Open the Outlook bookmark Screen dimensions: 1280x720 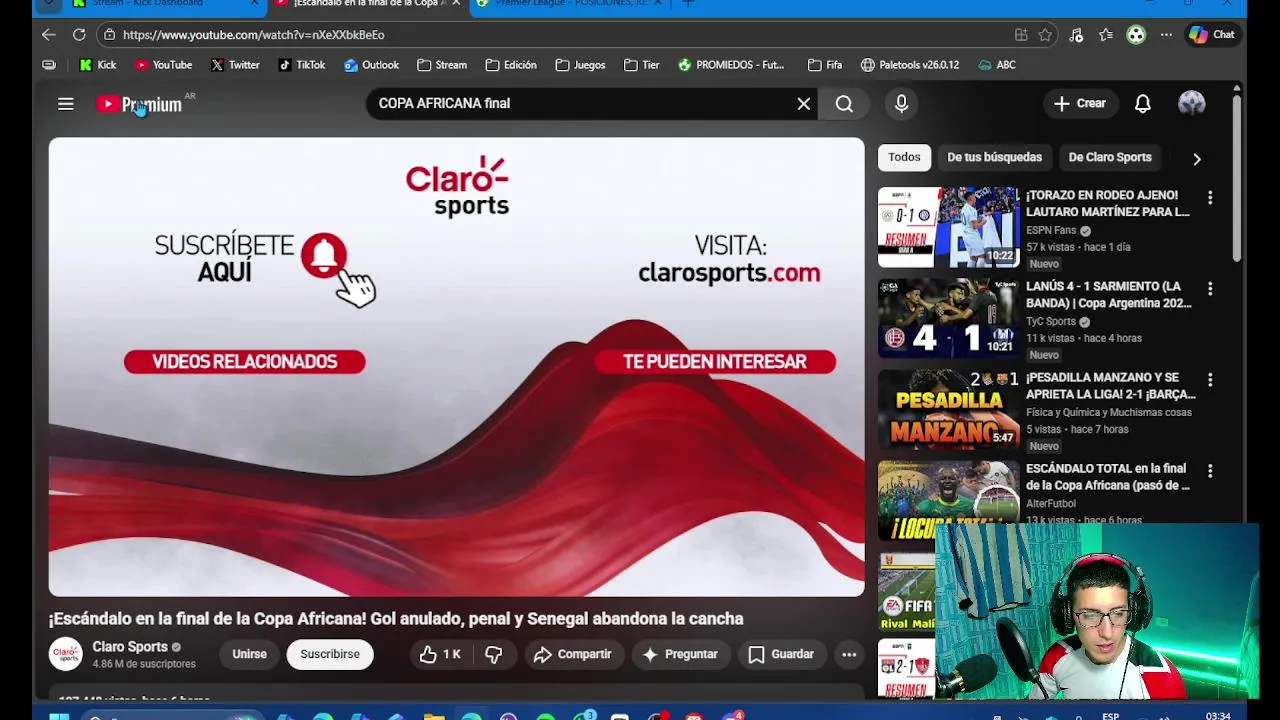[371, 65]
